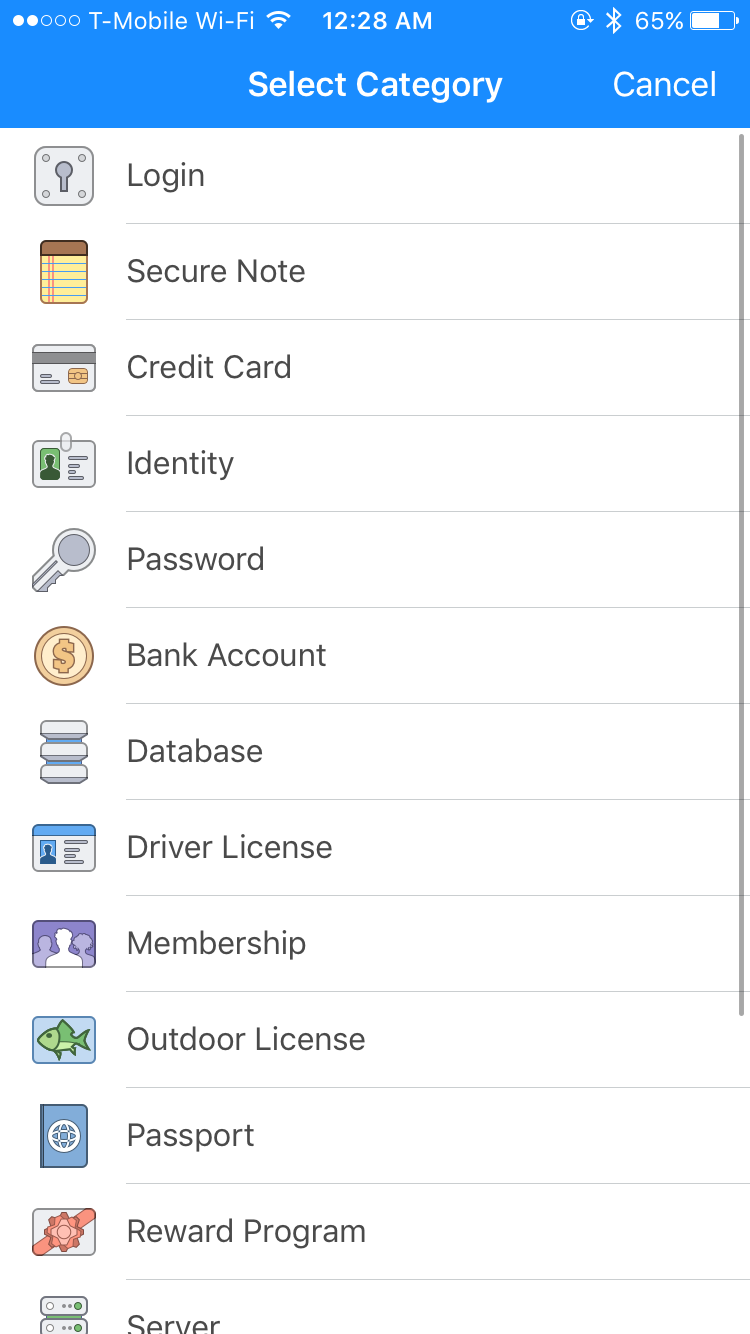Tap the Passport booklet icon
The width and height of the screenshot is (750, 1334).
point(64,1136)
